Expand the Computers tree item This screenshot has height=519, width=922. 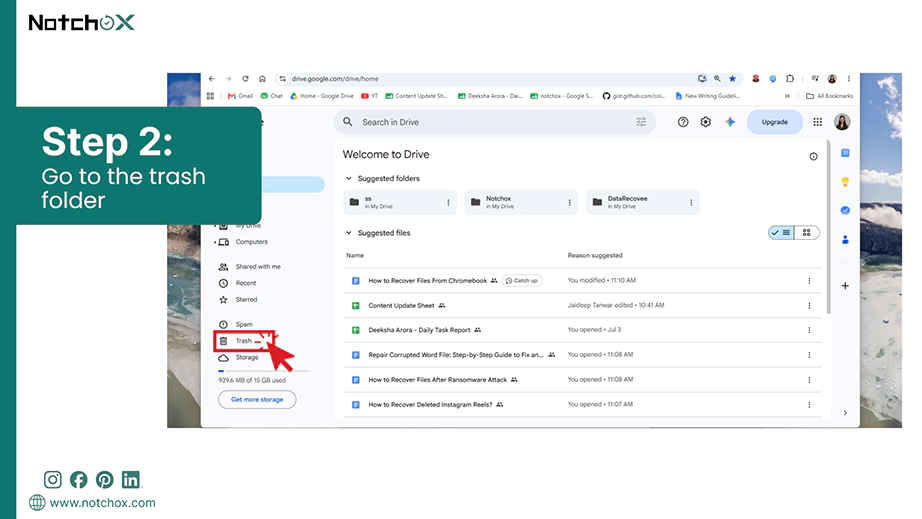pos(215,242)
